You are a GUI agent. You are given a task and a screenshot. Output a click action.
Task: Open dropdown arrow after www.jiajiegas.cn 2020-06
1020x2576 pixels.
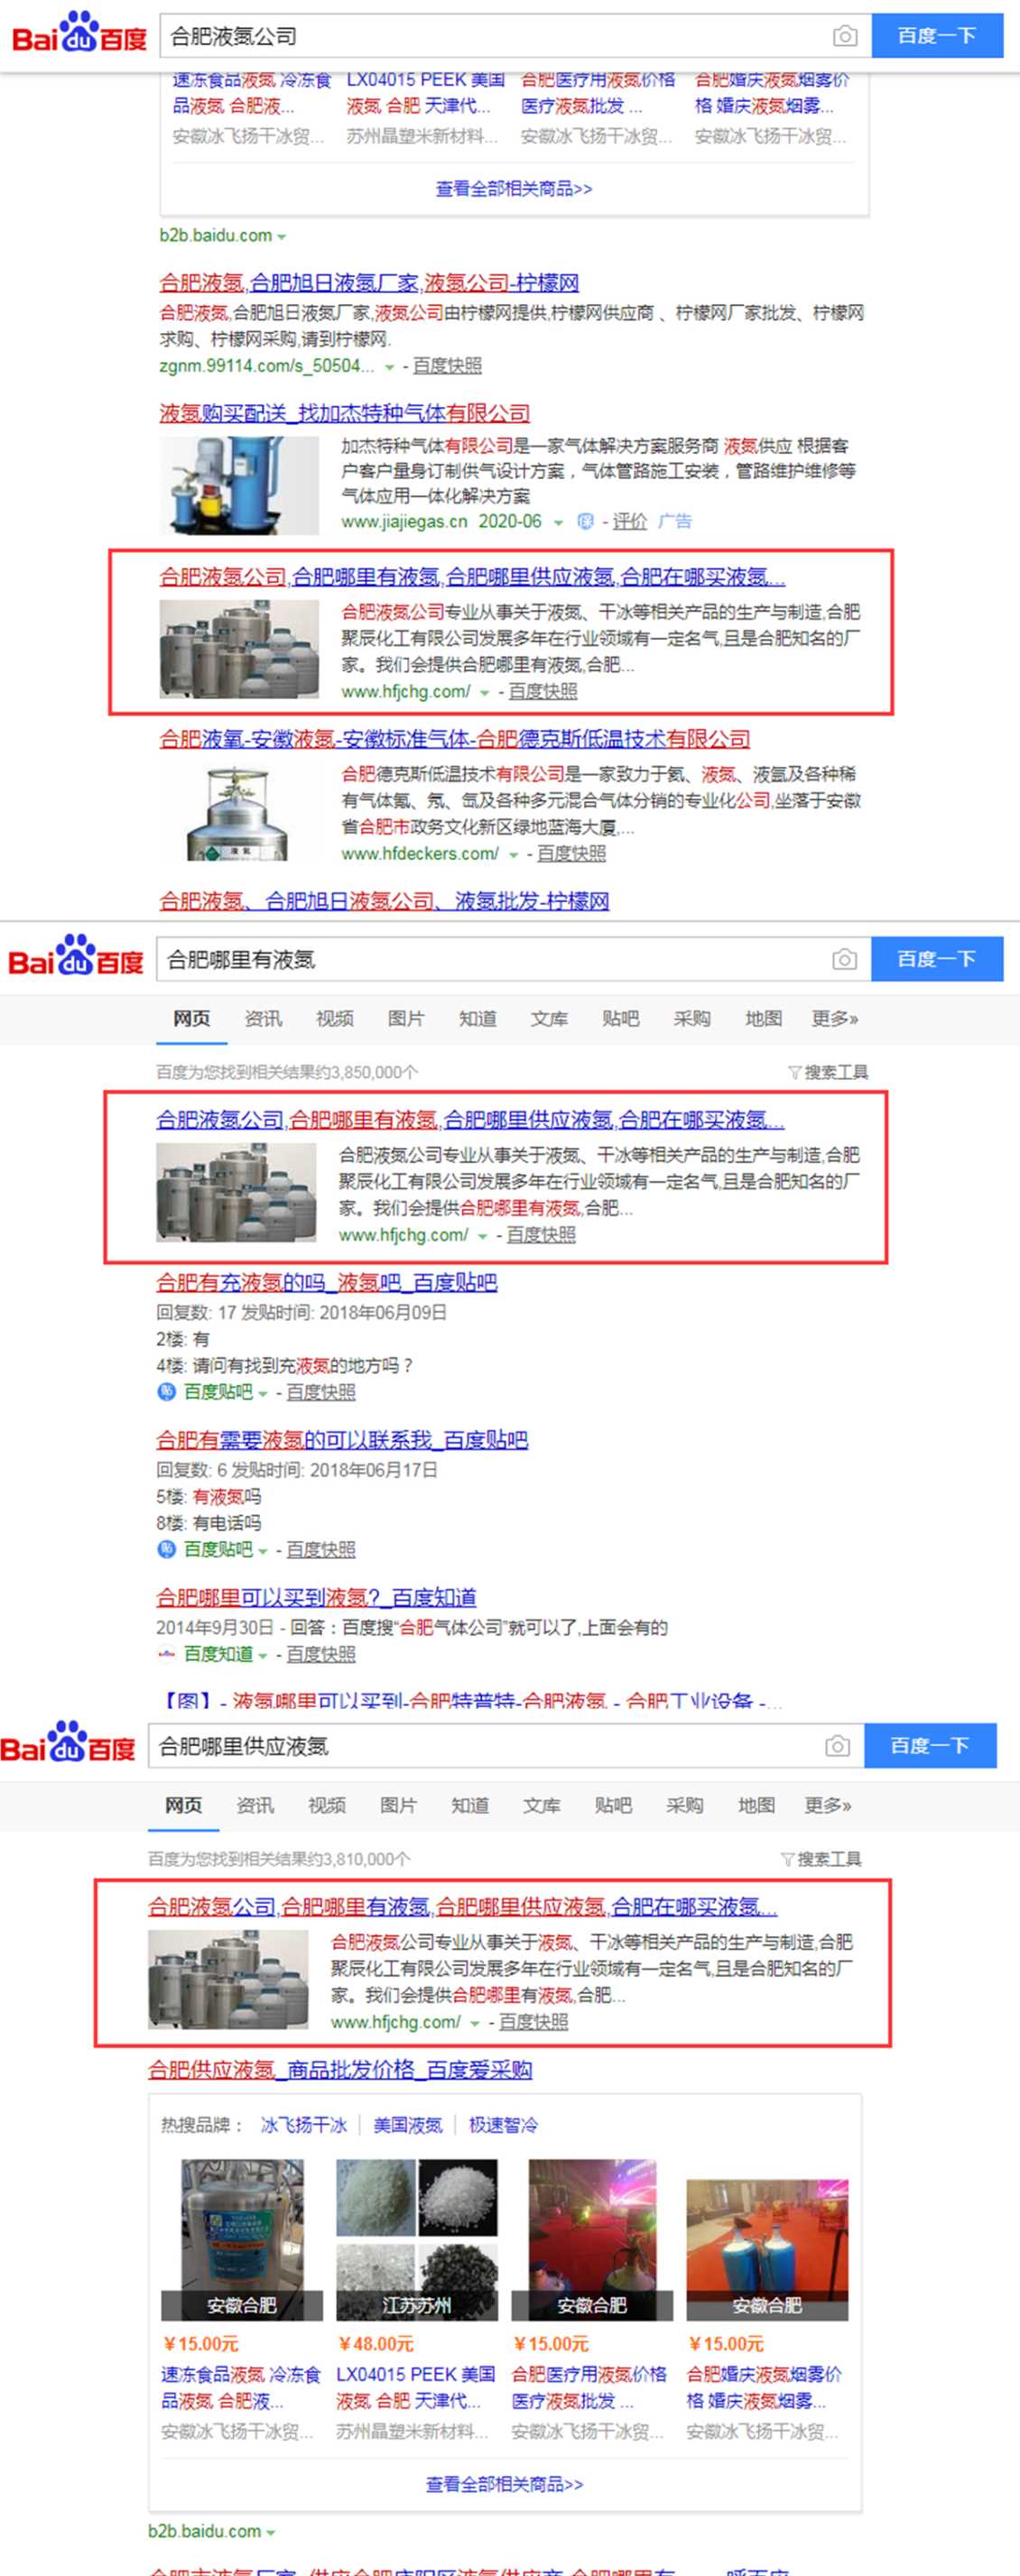pos(558,522)
